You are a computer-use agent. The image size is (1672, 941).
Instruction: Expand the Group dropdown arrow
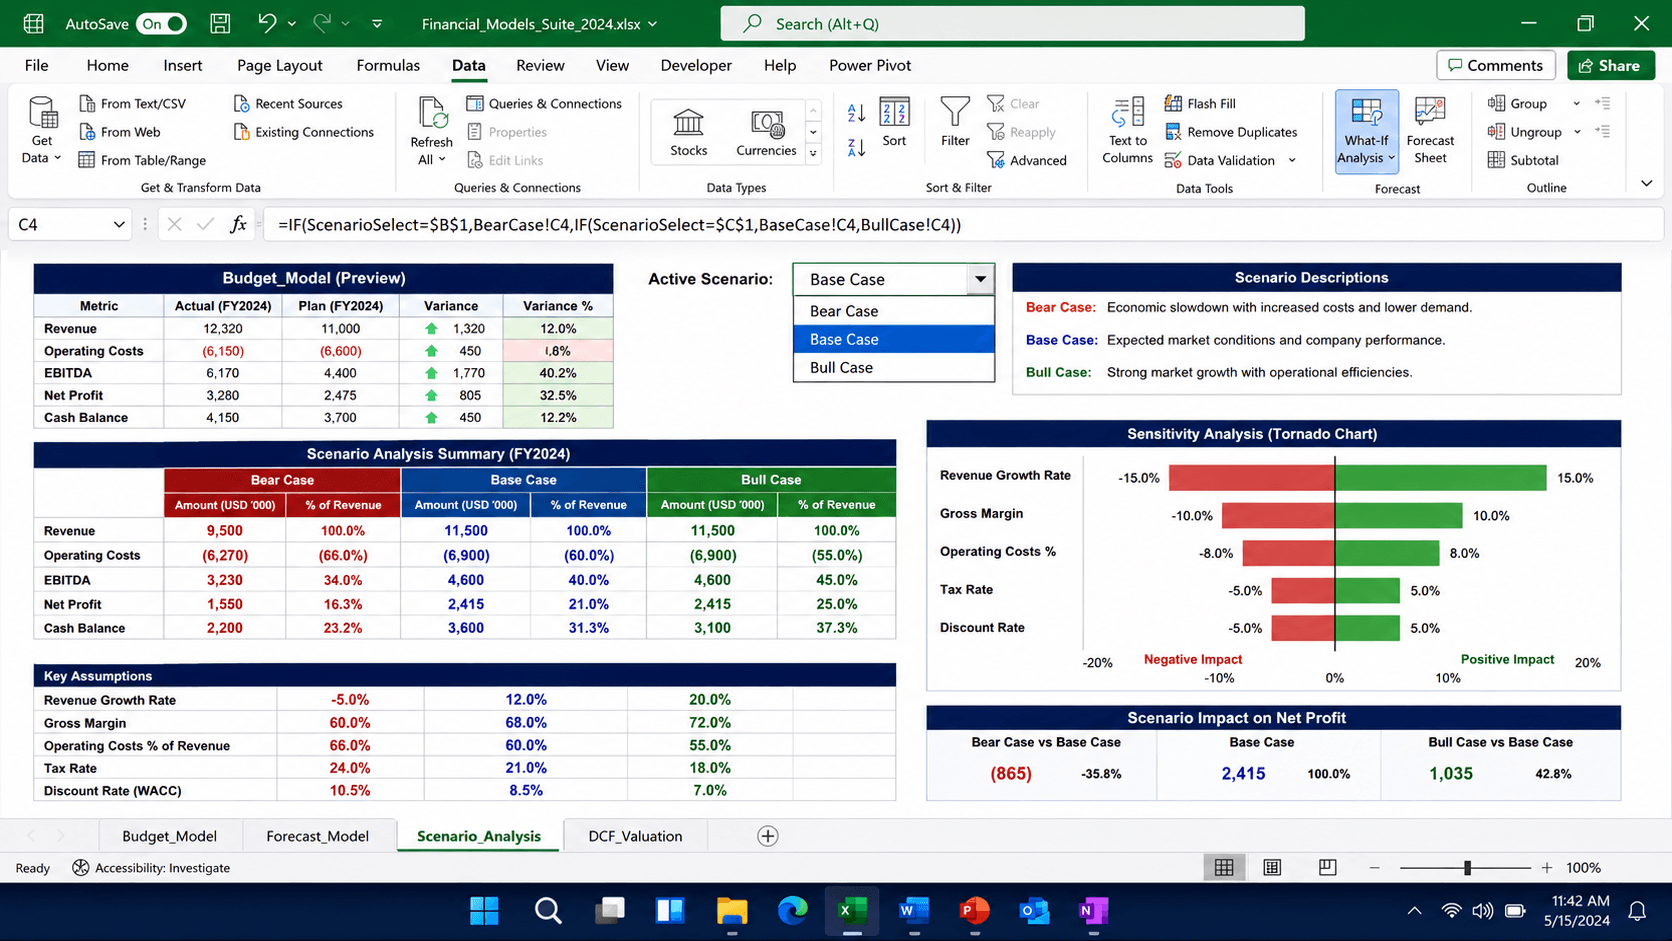(x=1577, y=103)
